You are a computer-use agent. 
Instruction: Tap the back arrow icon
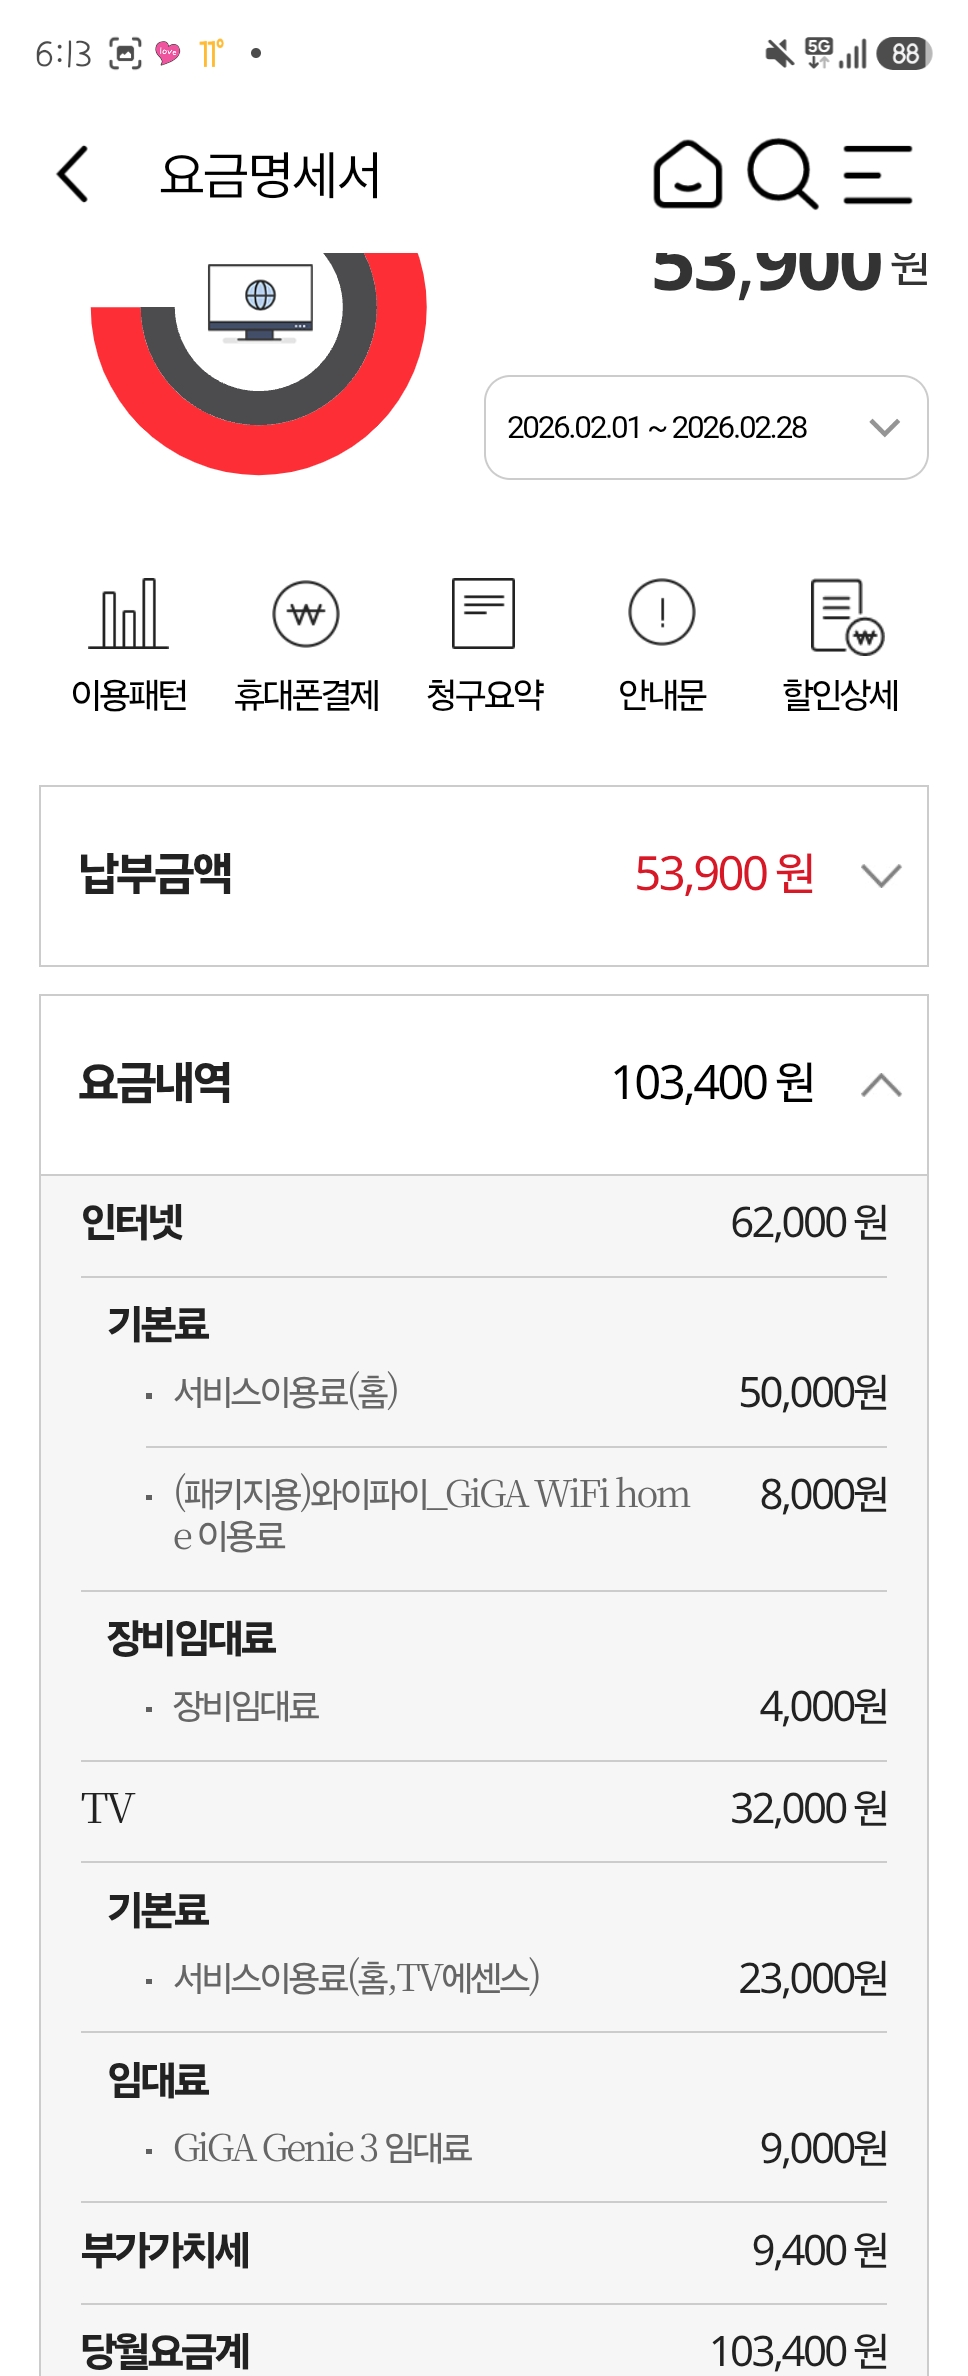pos(73,174)
